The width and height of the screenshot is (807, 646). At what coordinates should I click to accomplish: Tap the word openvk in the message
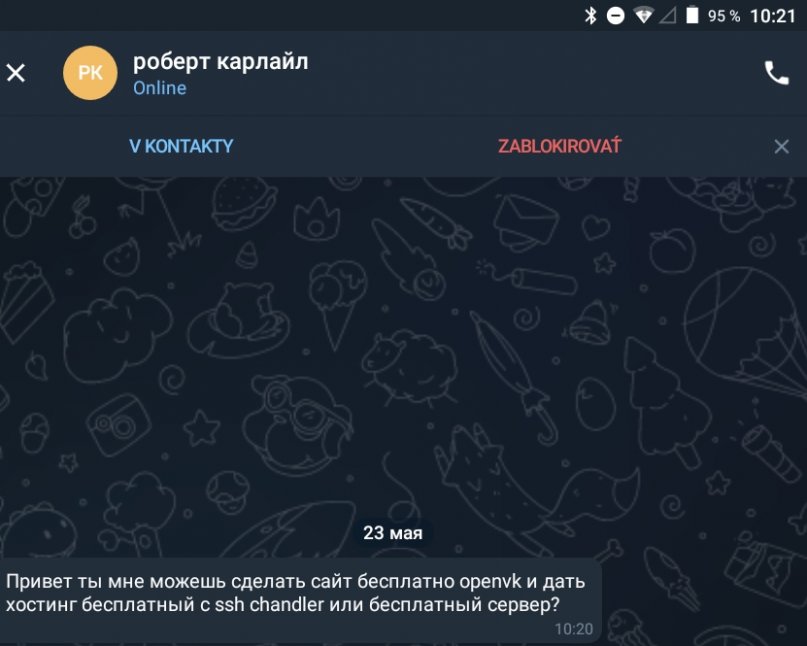(x=490, y=582)
